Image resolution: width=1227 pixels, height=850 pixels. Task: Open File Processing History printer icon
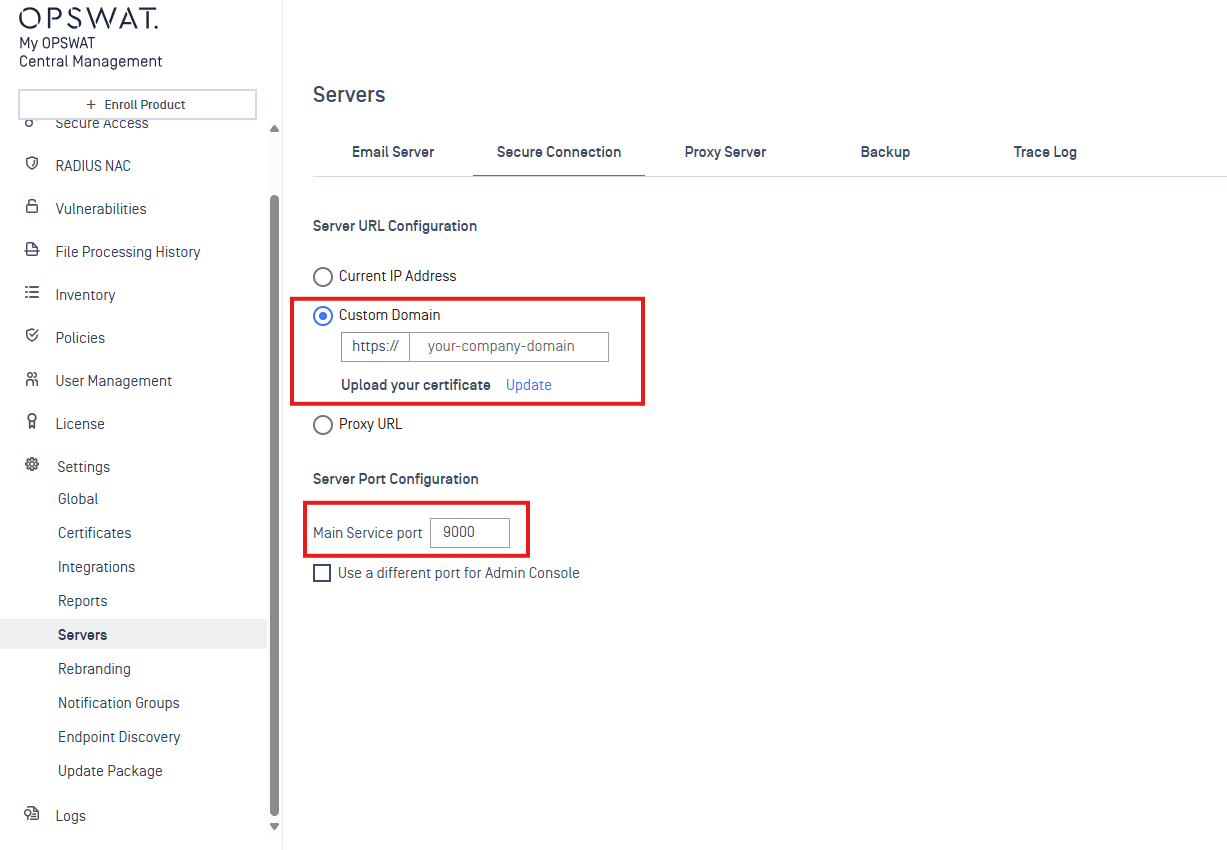point(32,250)
